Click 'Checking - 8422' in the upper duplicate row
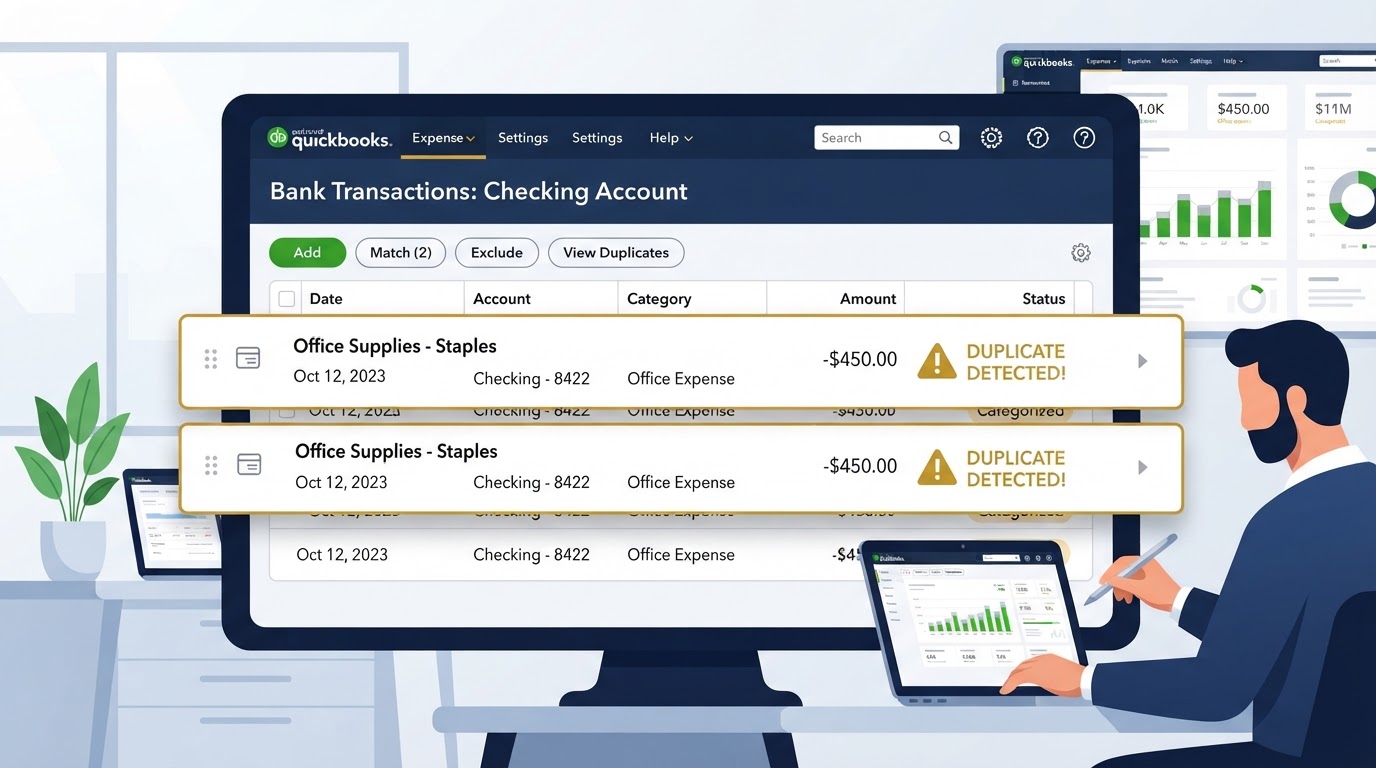Image resolution: width=1376 pixels, height=768 pixels. (531, 379)
